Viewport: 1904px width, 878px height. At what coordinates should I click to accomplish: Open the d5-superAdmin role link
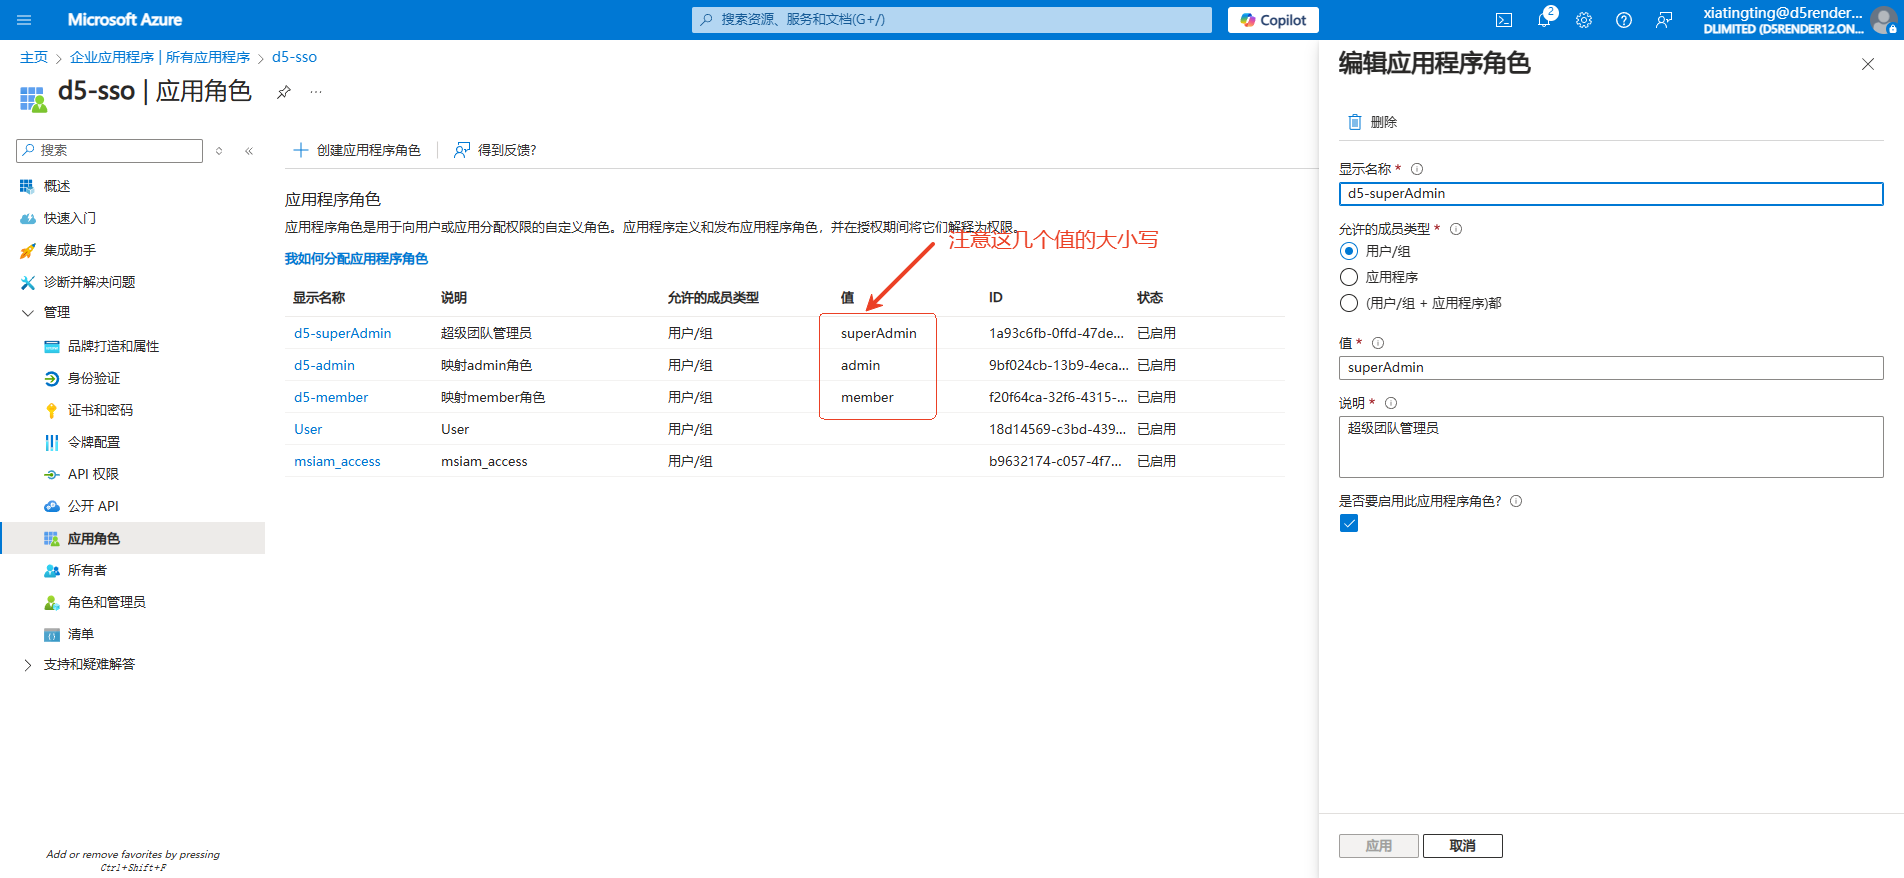(342, 333)
